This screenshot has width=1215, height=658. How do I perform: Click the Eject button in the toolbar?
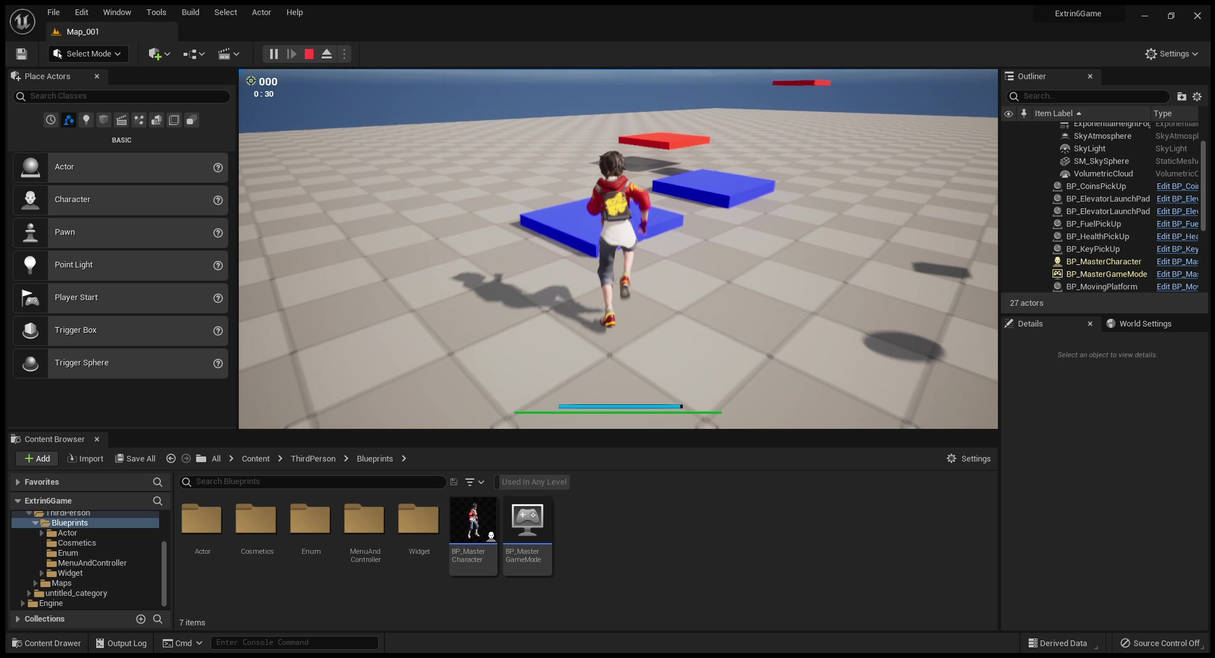327,54
